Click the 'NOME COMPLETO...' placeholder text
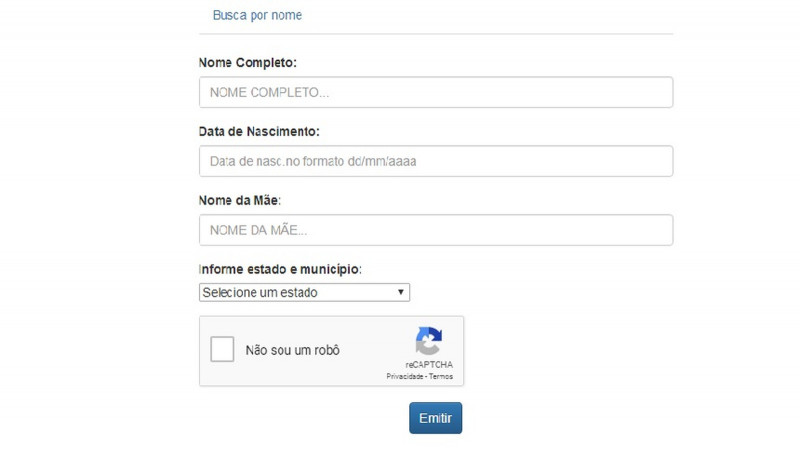 point(269,92)
